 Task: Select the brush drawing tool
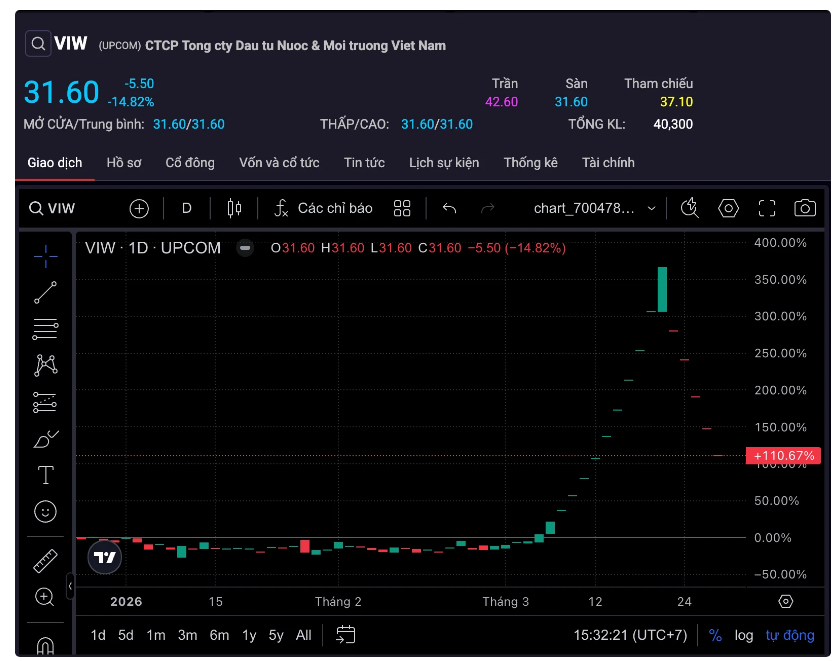coord(45,439)
